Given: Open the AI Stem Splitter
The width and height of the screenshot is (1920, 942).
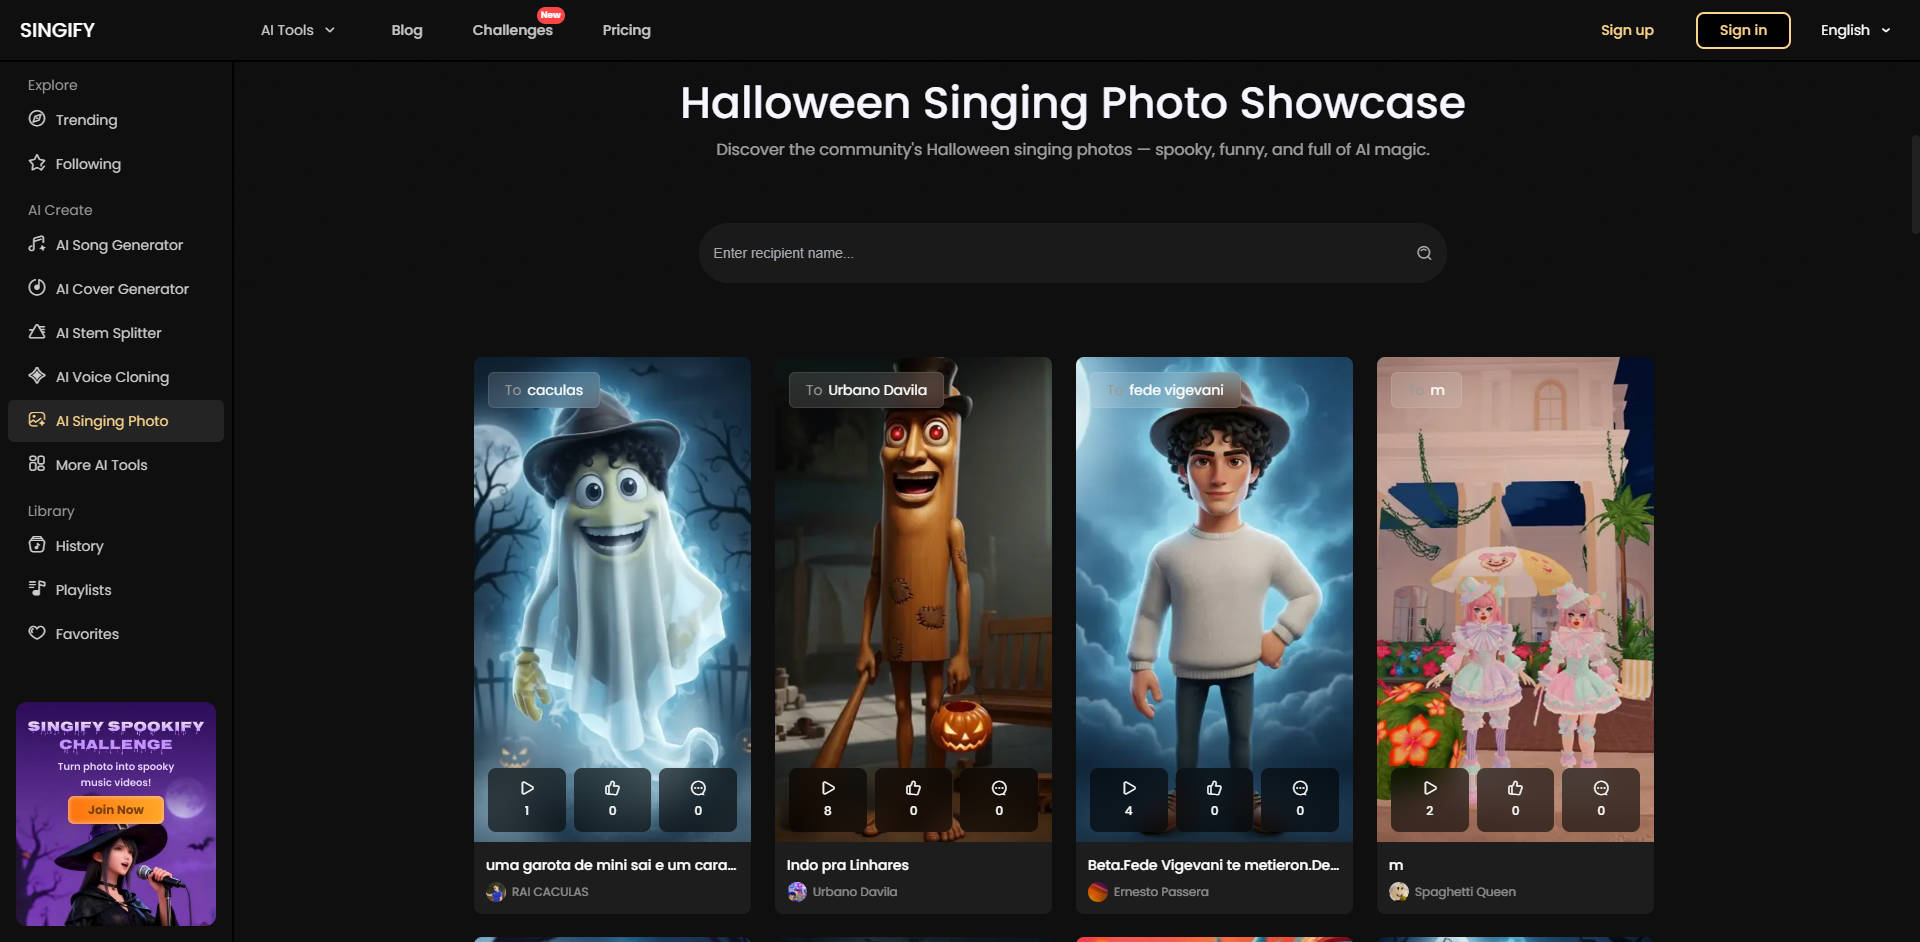Looking at the screenshot, I should click(108, 332).
